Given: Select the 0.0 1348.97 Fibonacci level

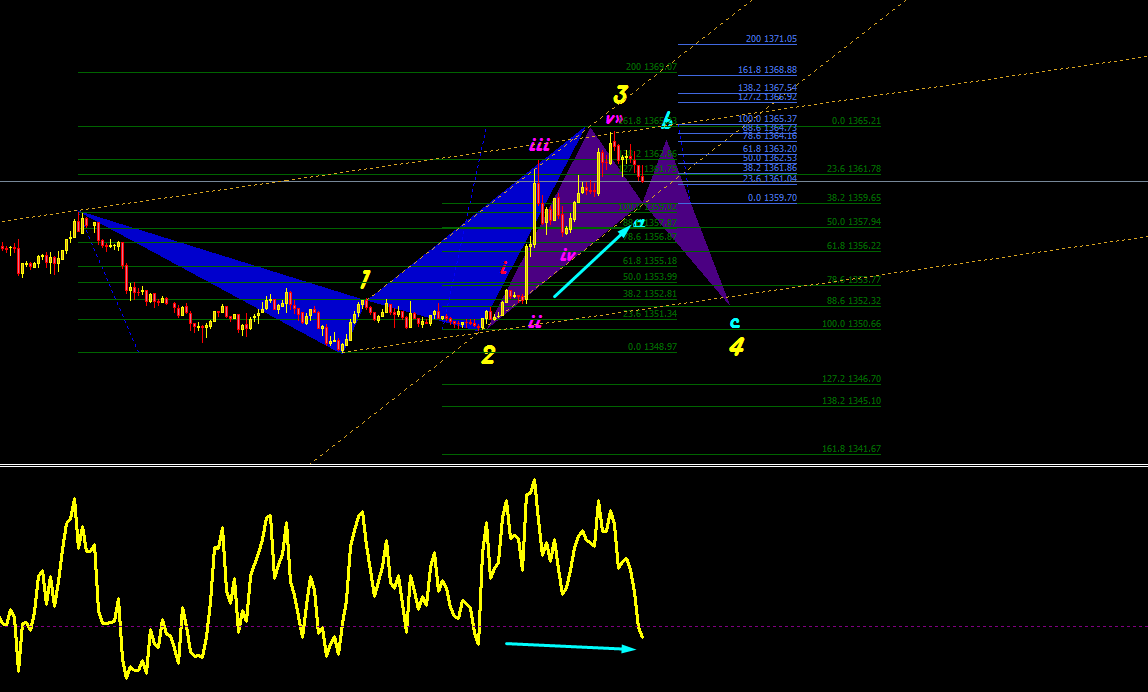Looking at the screenshot, I should pyautogui.click(x=652, y=346).
